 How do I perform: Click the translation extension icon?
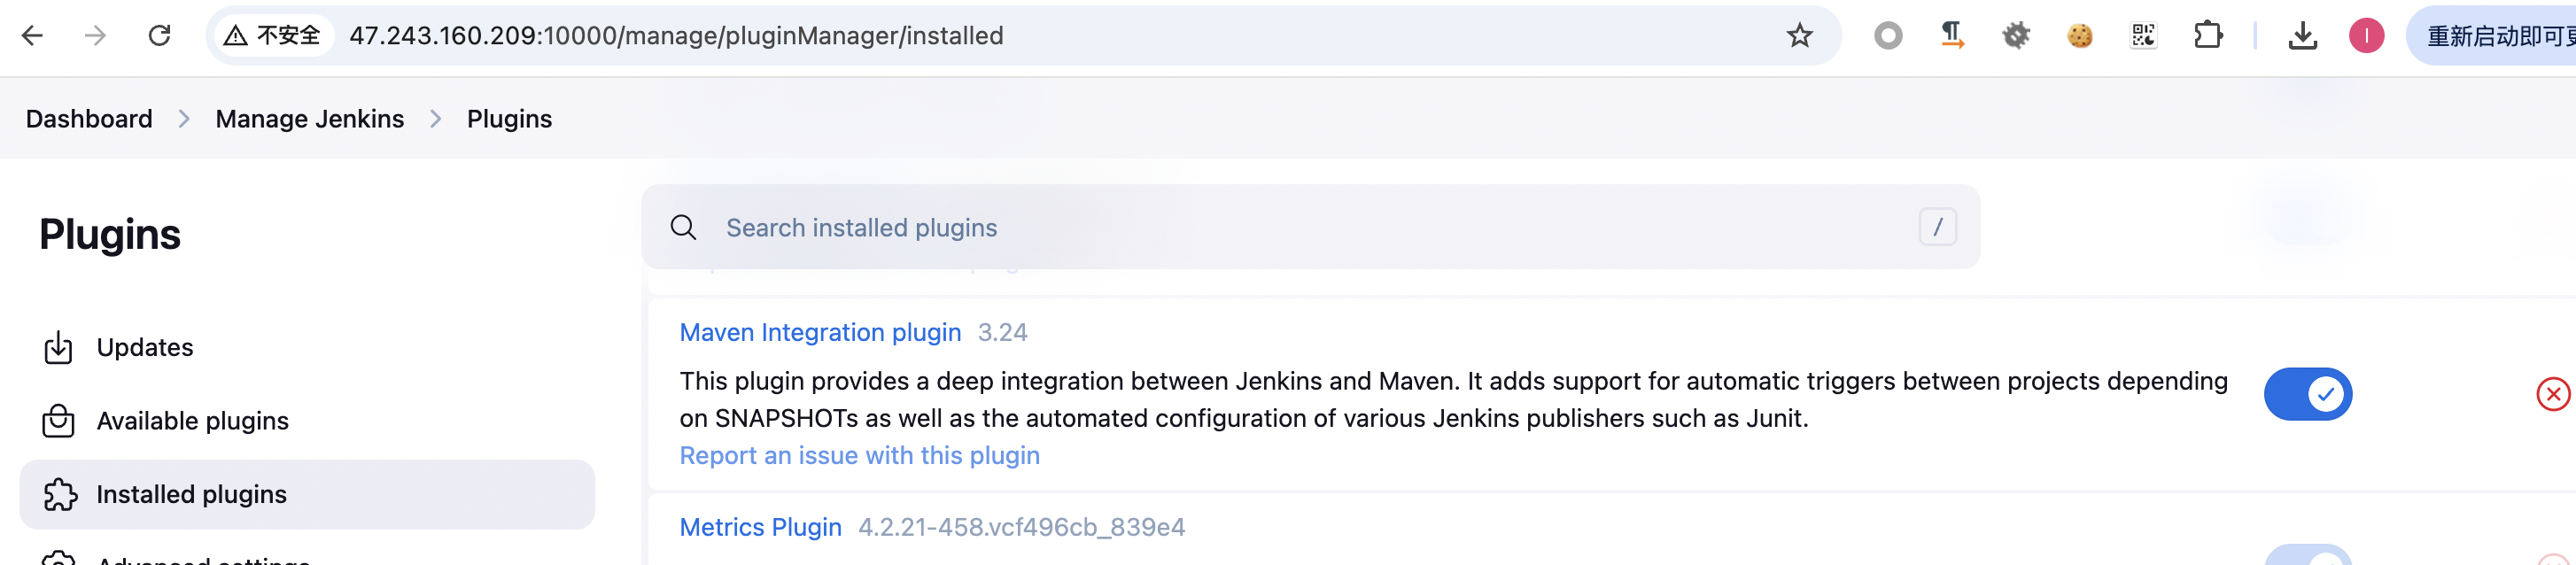[x=1952, y=35]
